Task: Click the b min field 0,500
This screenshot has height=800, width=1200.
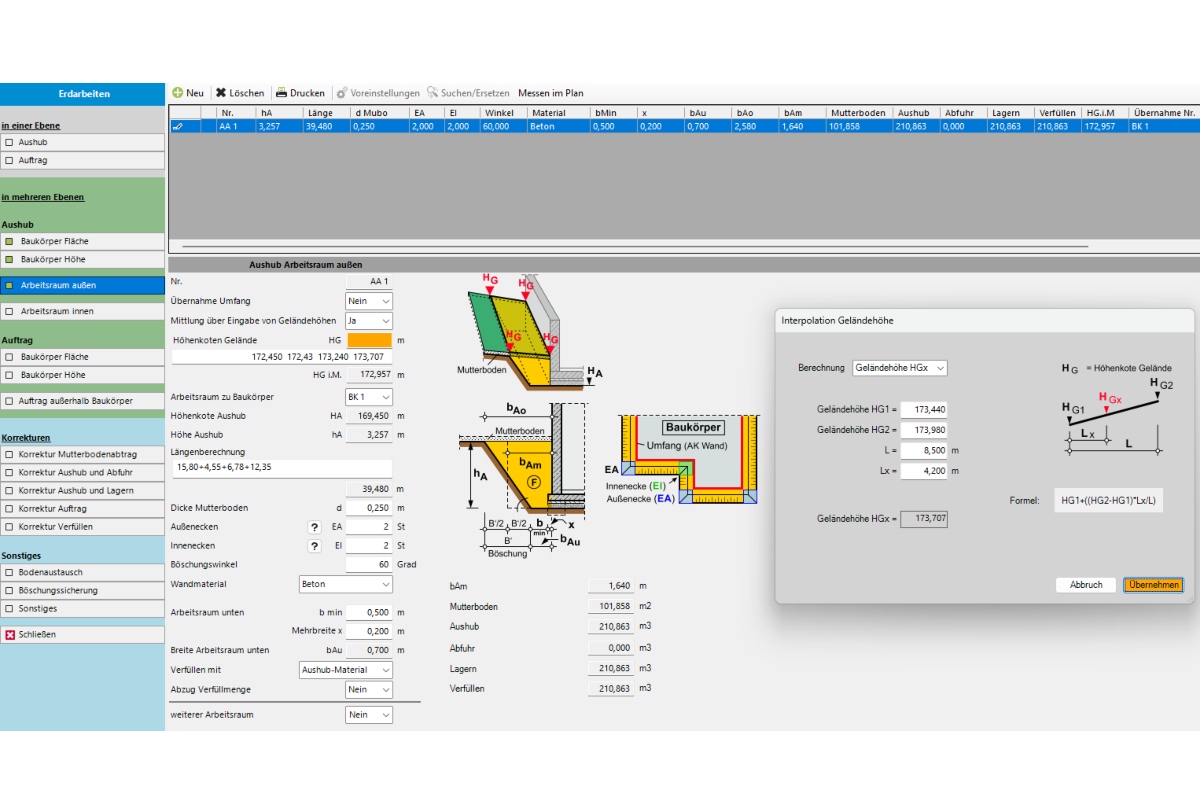Action: point(370,612)
